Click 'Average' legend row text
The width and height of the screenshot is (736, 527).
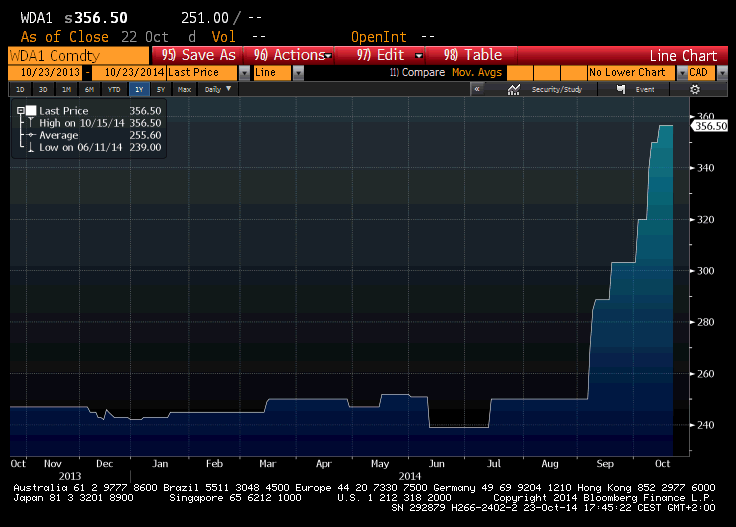pos(59,135)
